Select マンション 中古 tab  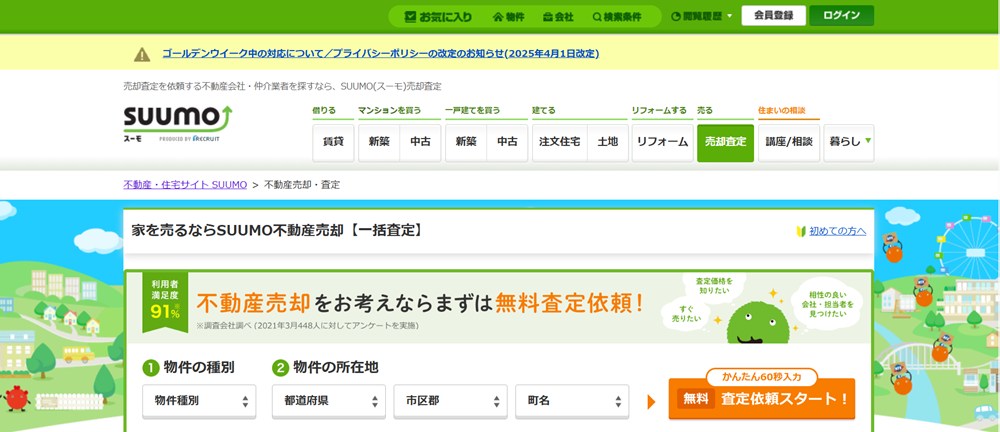click(420, 142)
